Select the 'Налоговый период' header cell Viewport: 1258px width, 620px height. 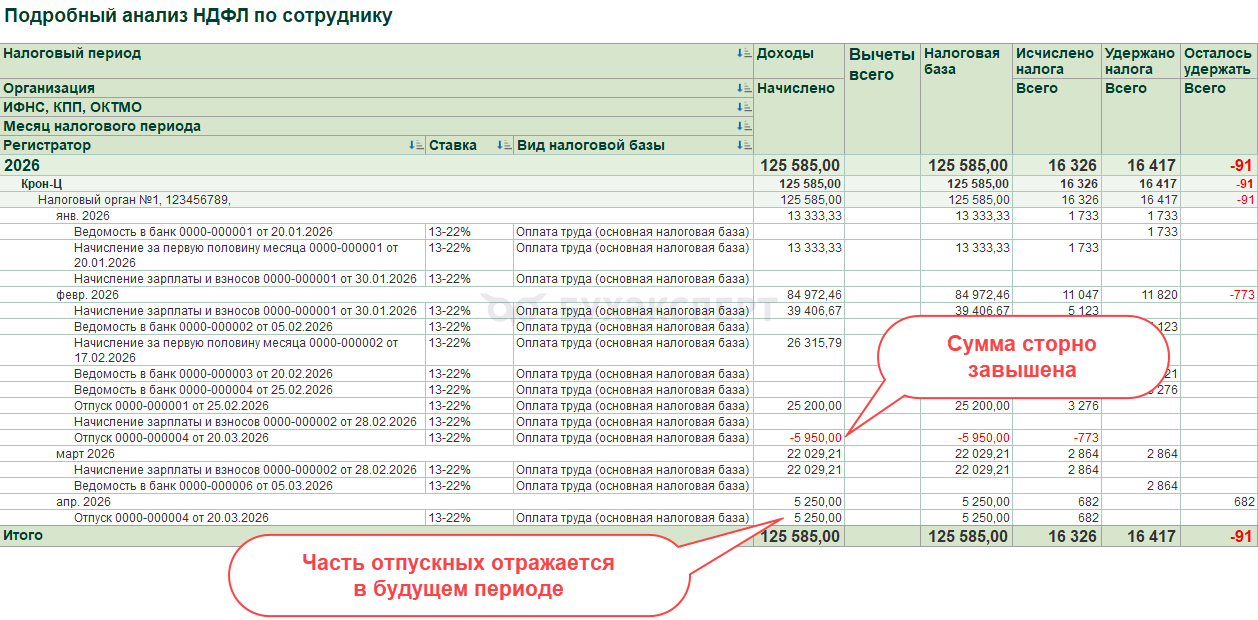tap(377, 61)
